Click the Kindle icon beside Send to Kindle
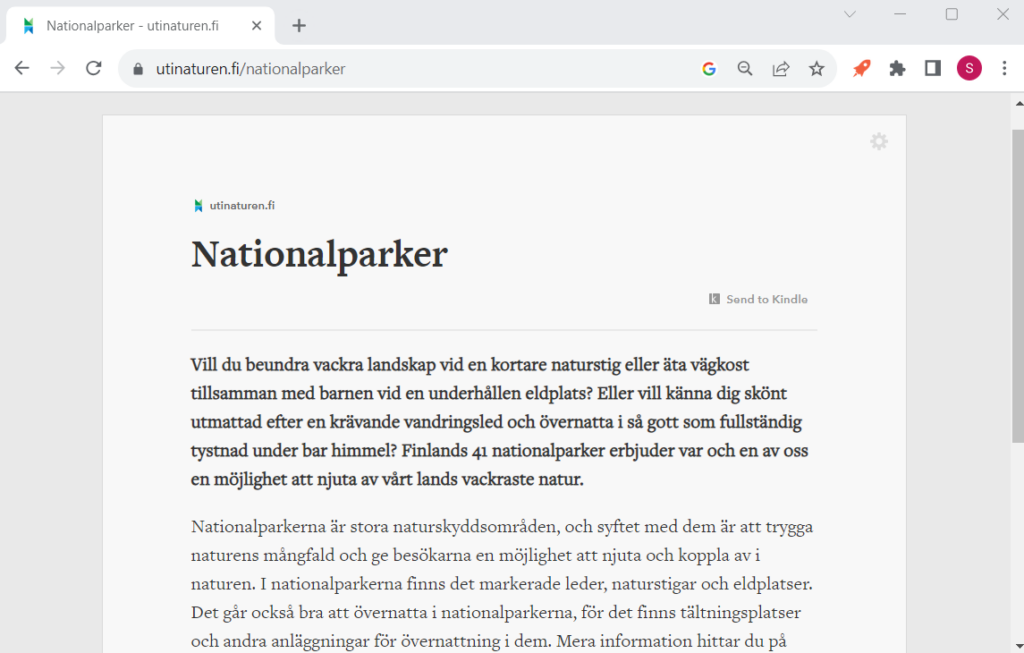1024x653 pixels. coord(714,299)
